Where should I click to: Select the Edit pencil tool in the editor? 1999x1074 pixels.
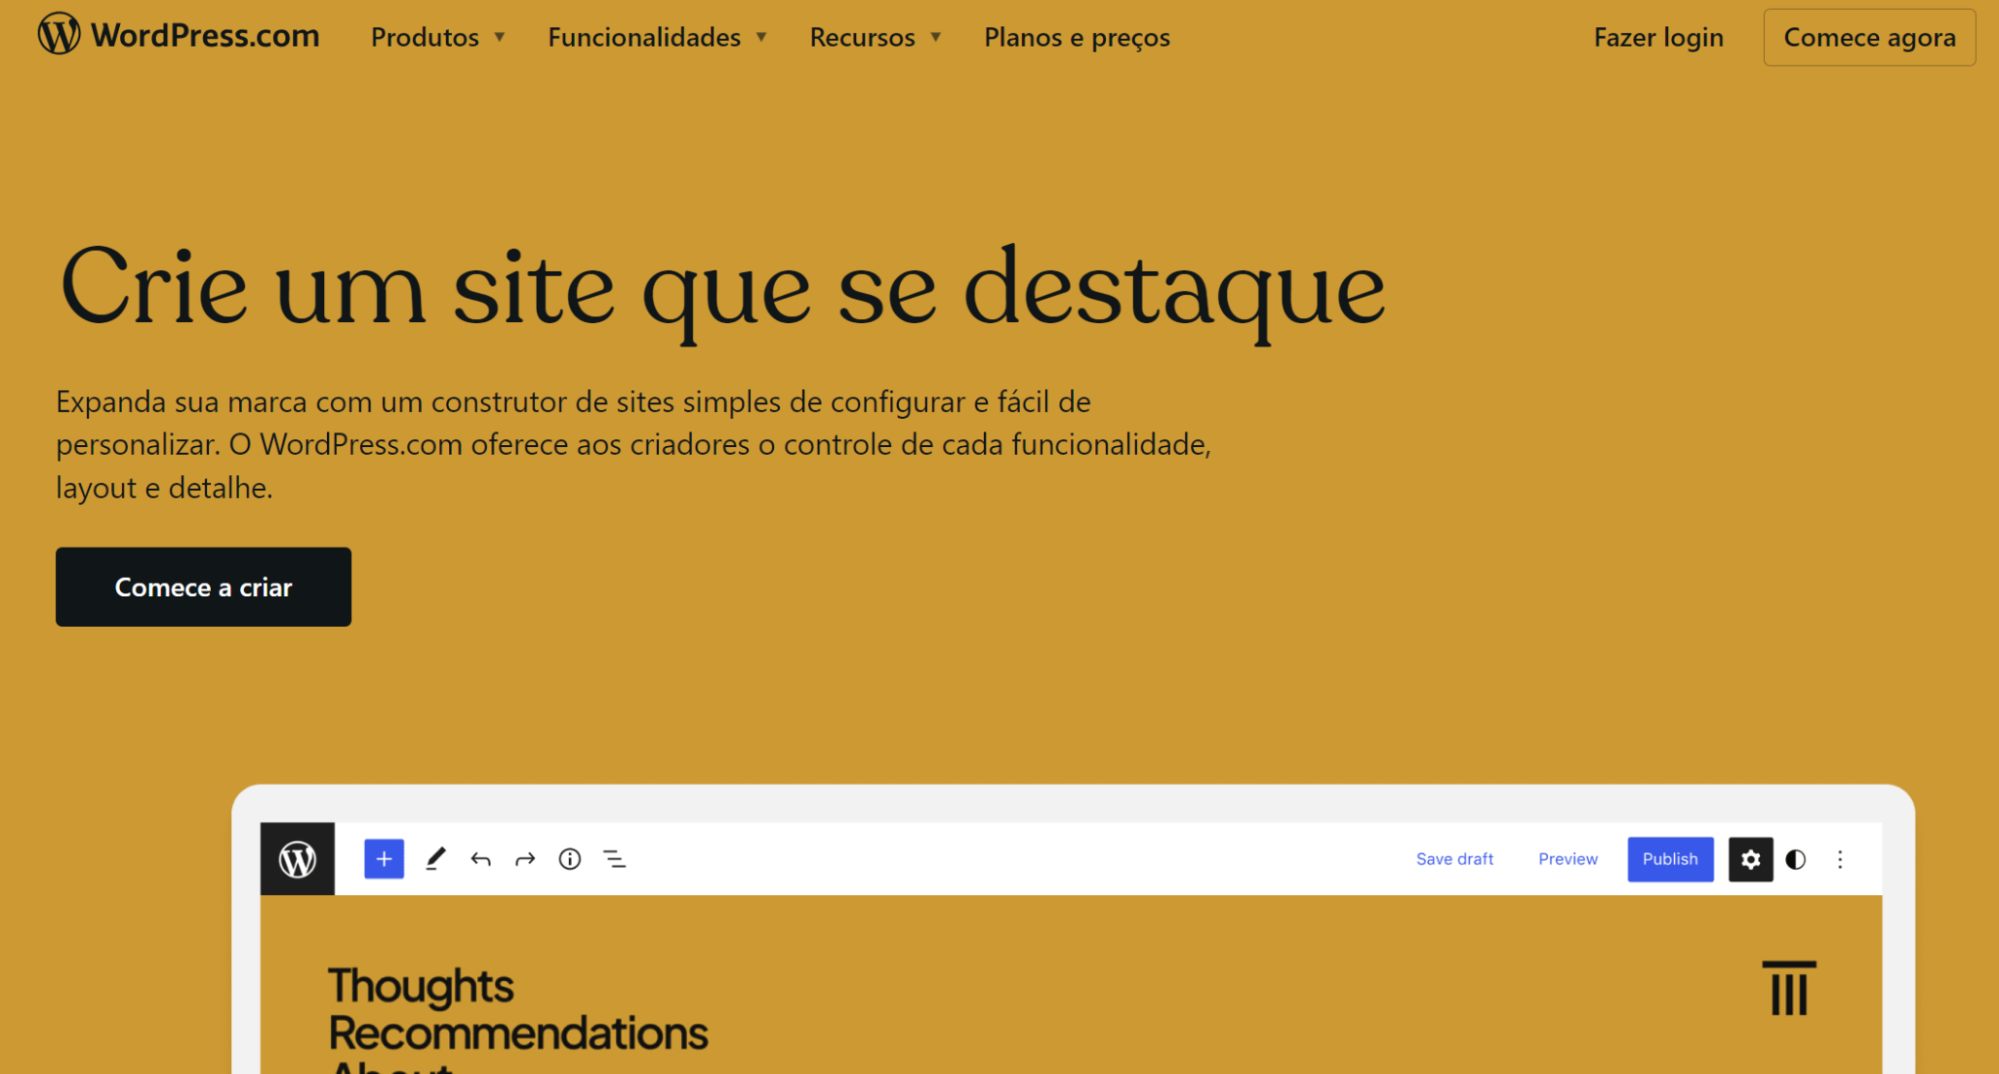pyautogui.click(x=435, y=859)
